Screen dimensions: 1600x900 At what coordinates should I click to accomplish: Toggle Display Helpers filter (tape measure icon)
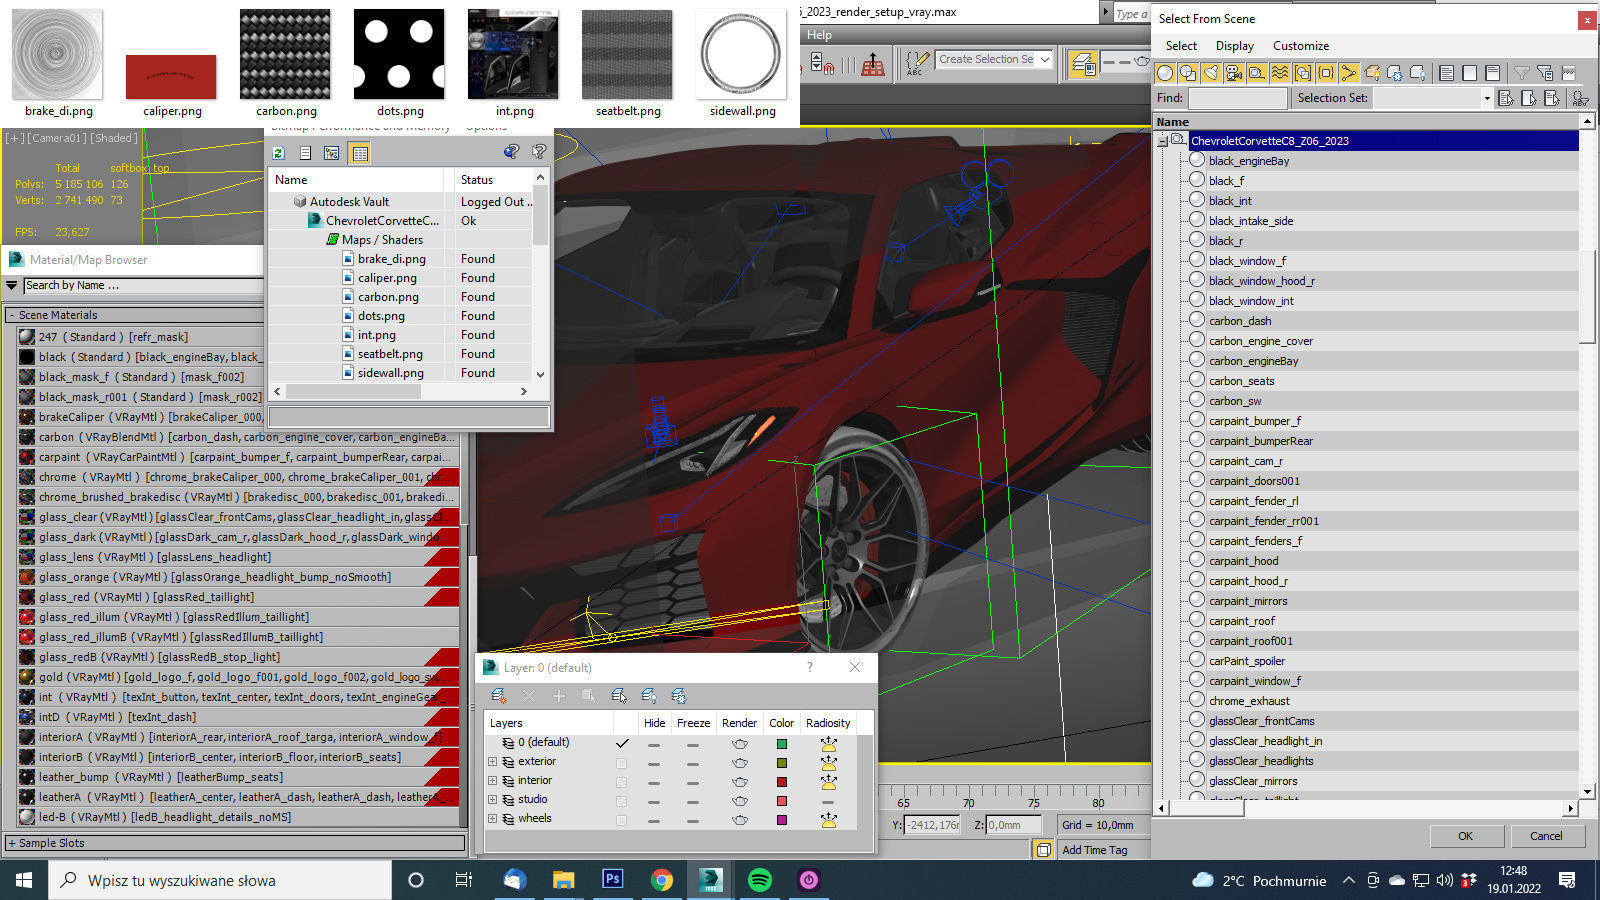click(x=1257, y=73)
